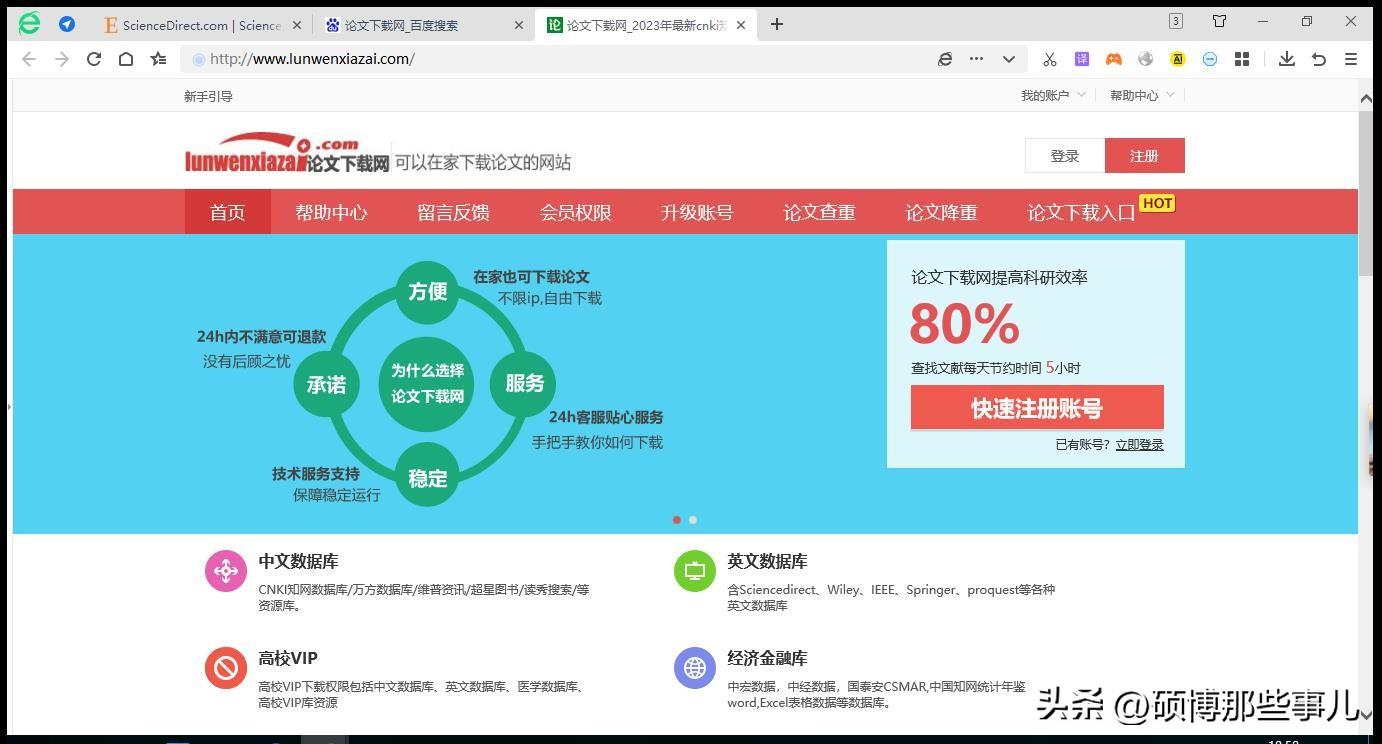Image resolution: width=1382 pixels, height=744 pixels.
Task: Open address bar dropdown chevron
Action: [x=1009, y=59]
